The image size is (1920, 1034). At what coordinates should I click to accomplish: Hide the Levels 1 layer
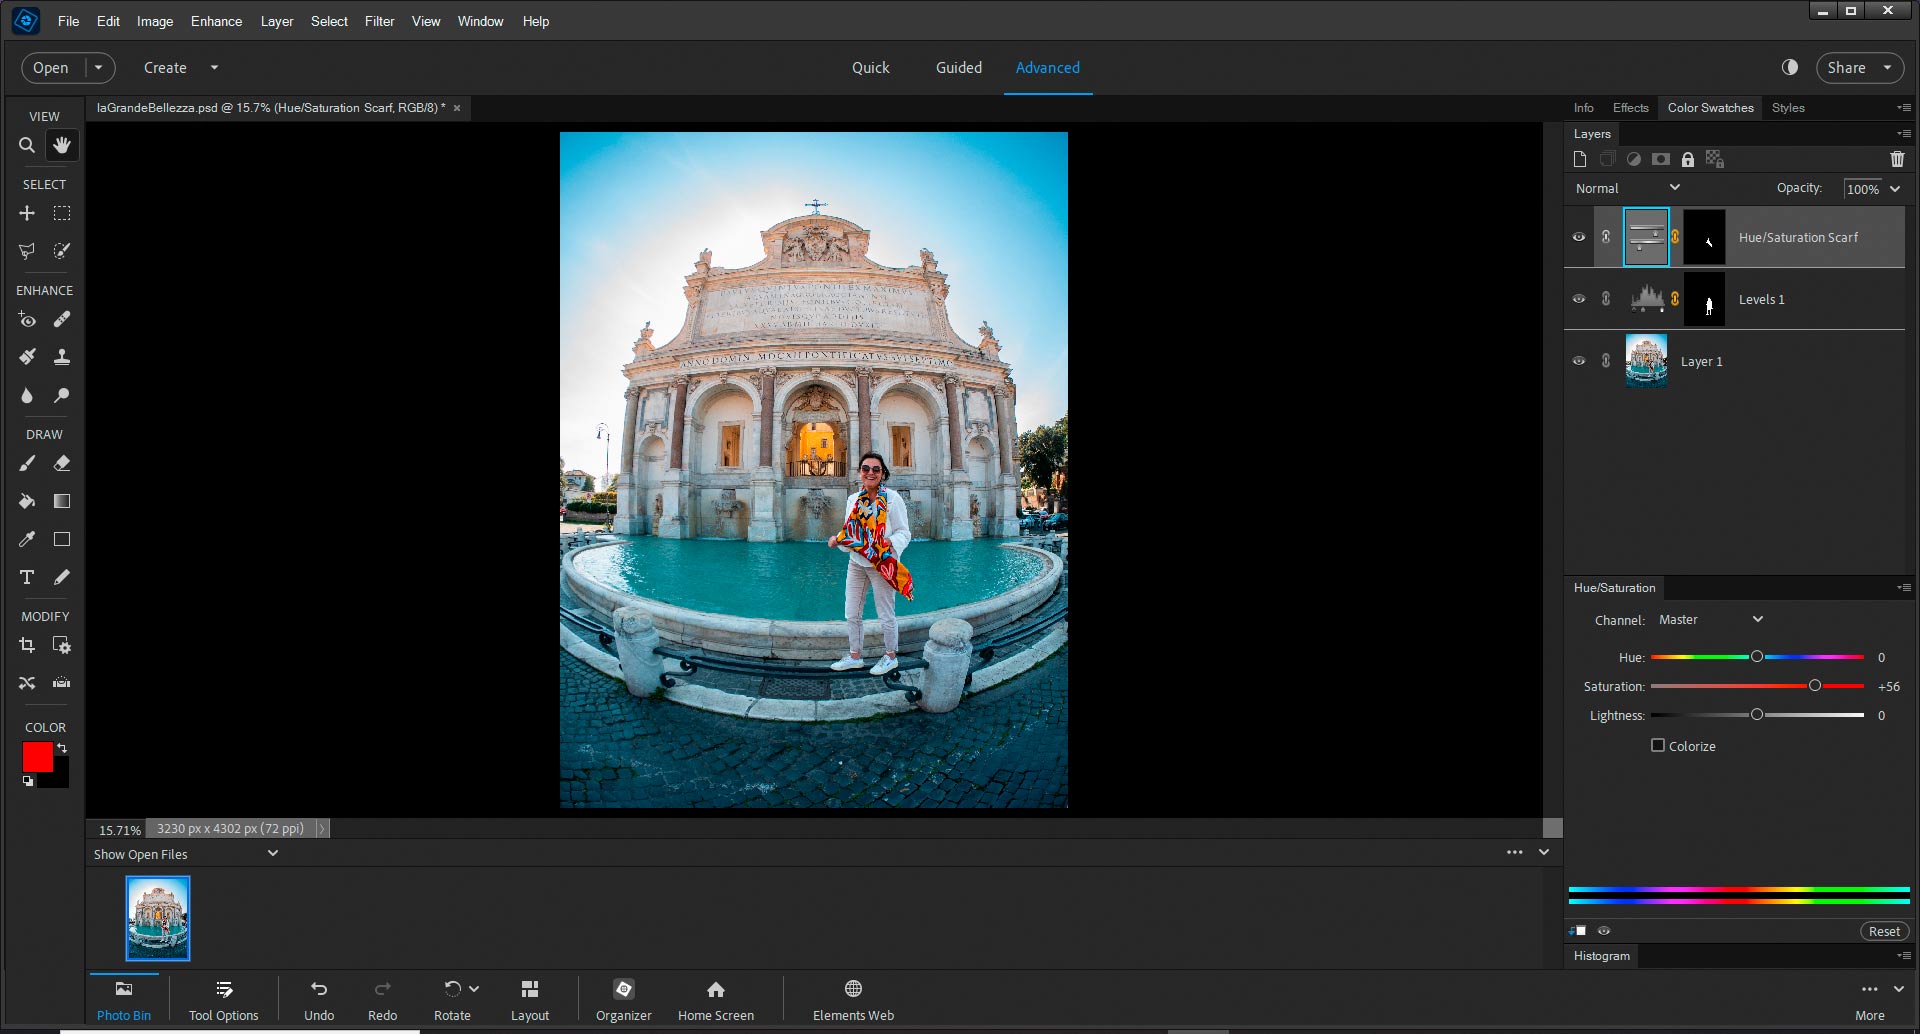coord(1579,299)
